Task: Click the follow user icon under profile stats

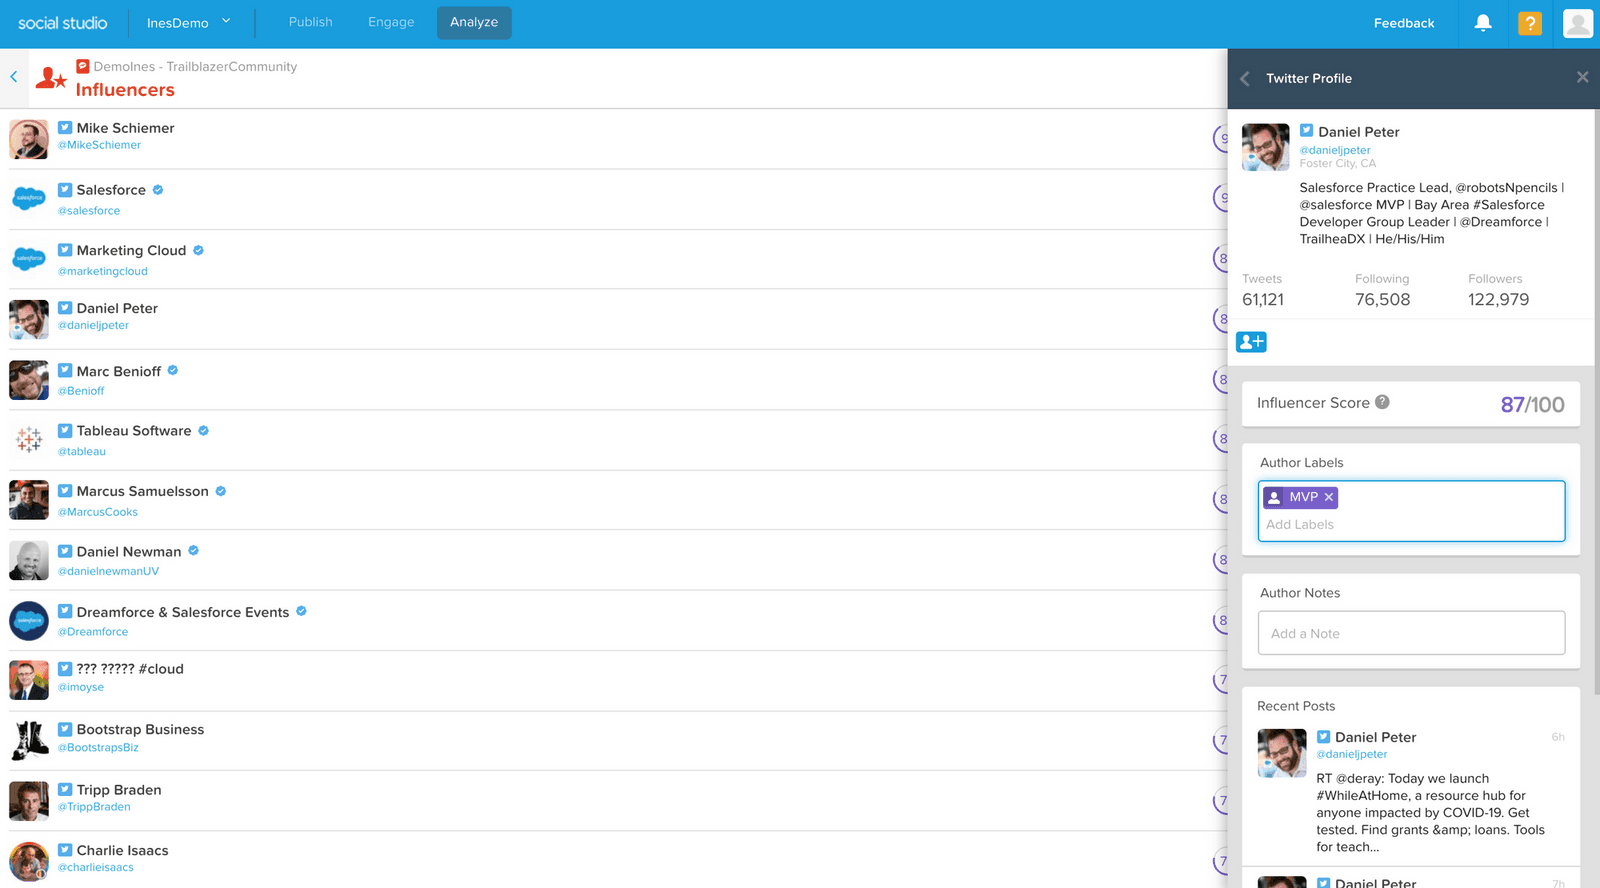Action: [1251, 342]
